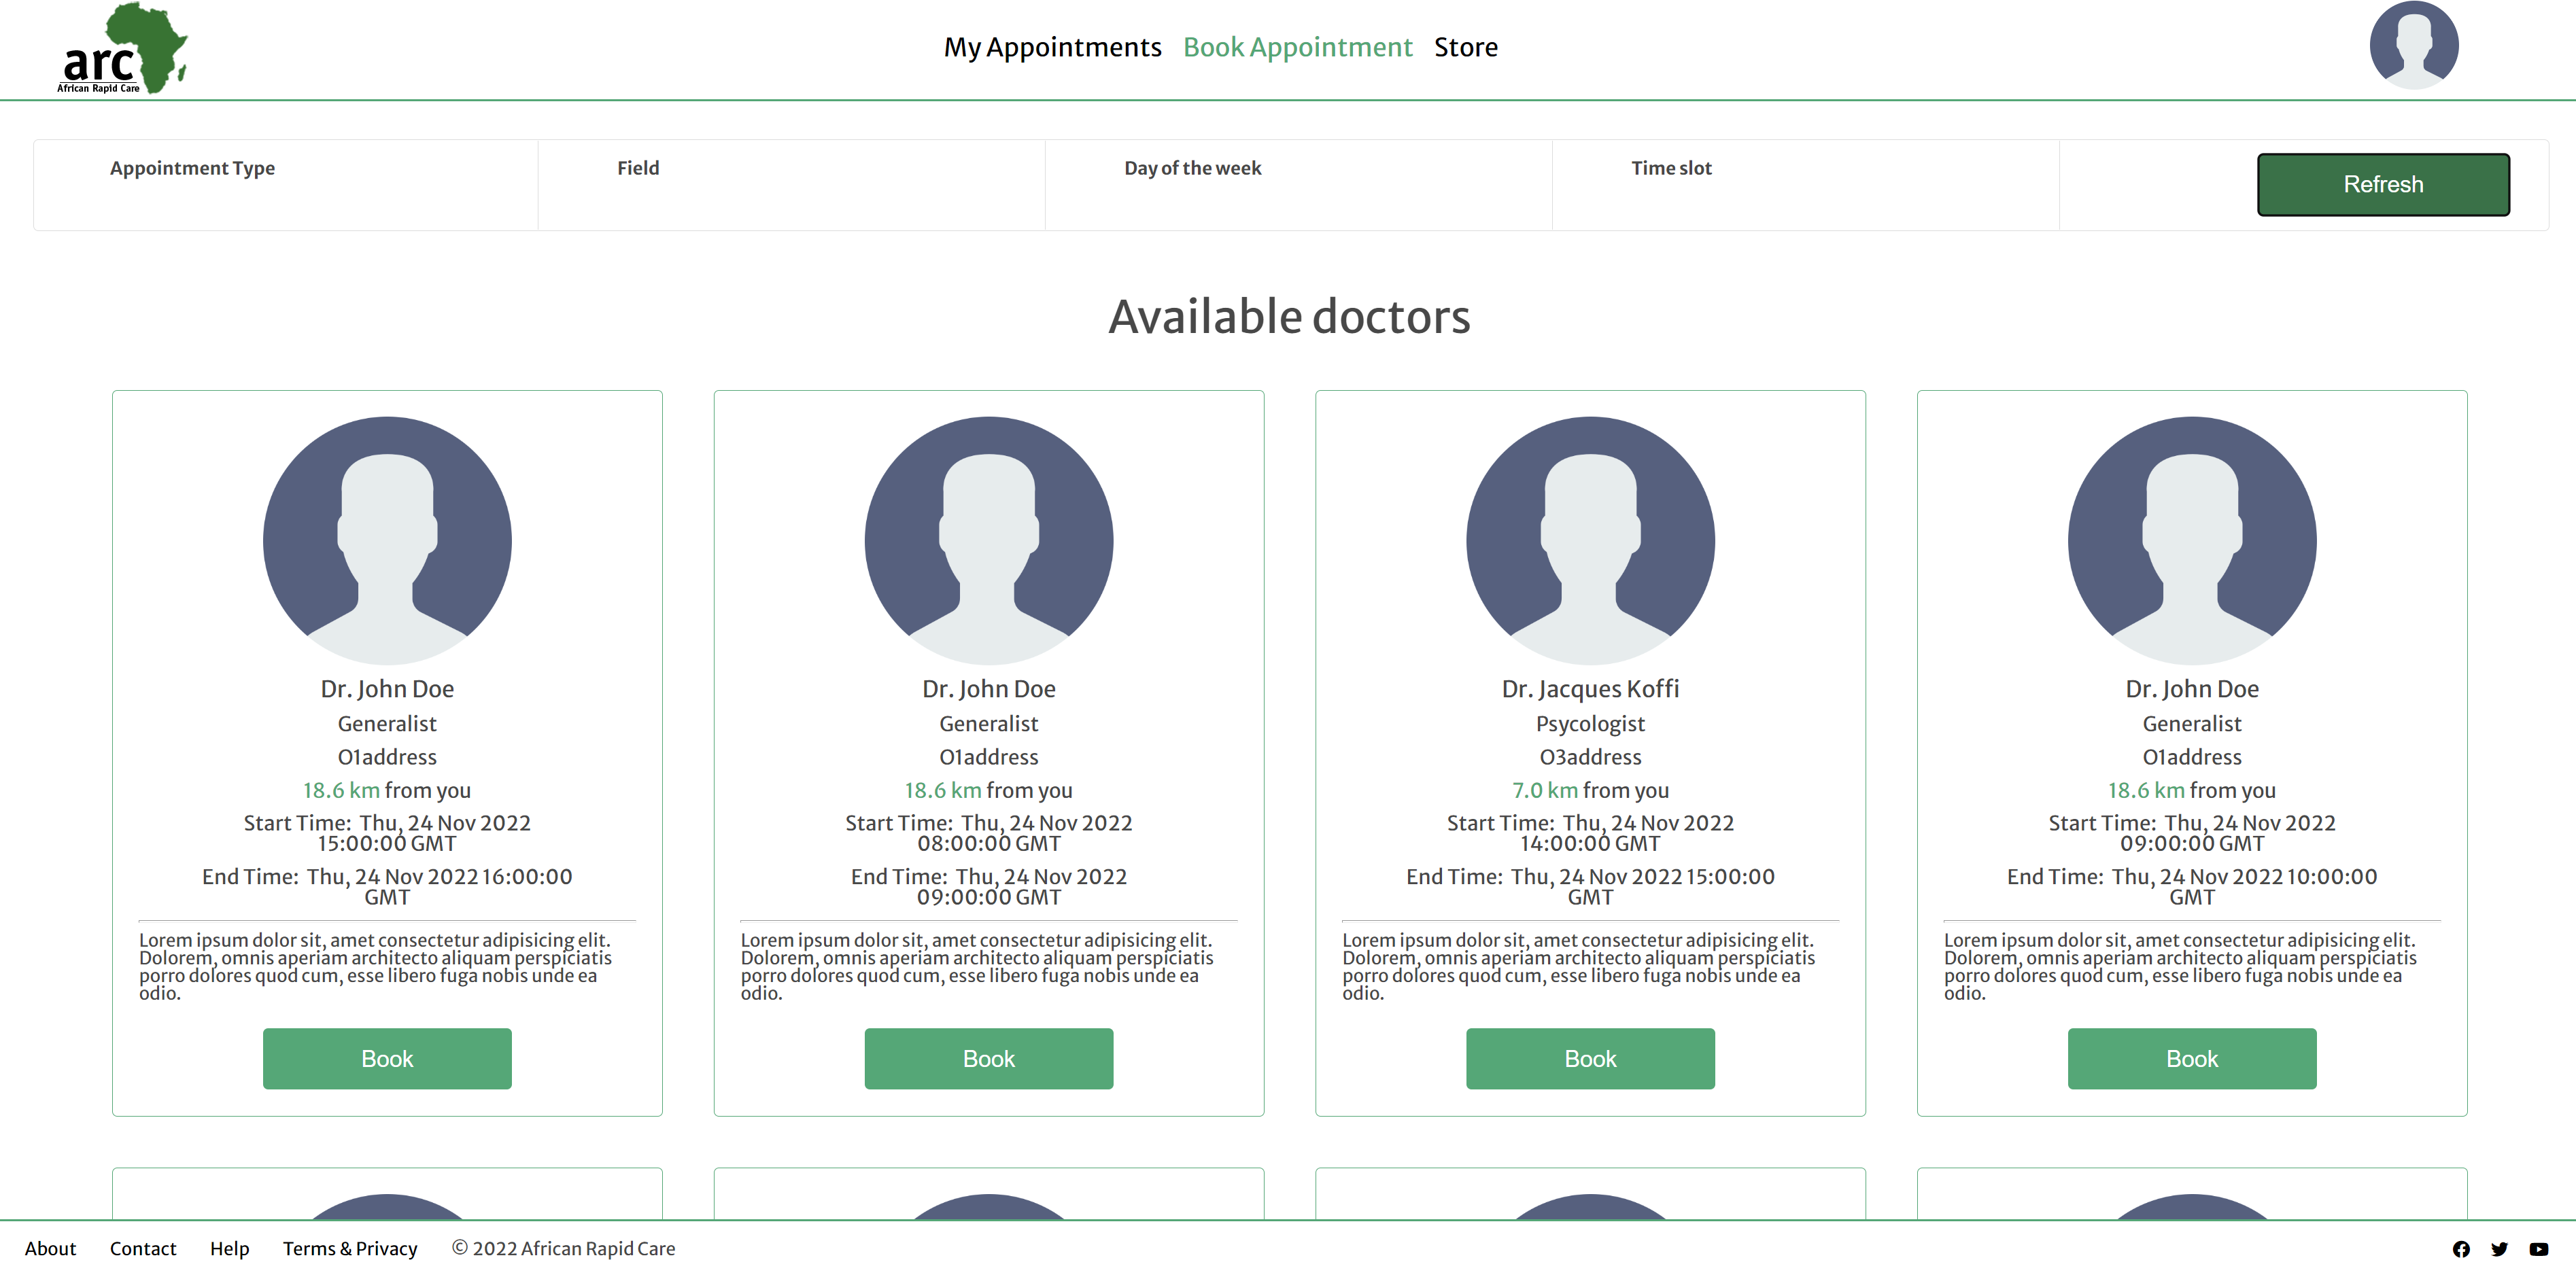Click End Time 16:00:00 GMT text

click(x=387, y=887)
